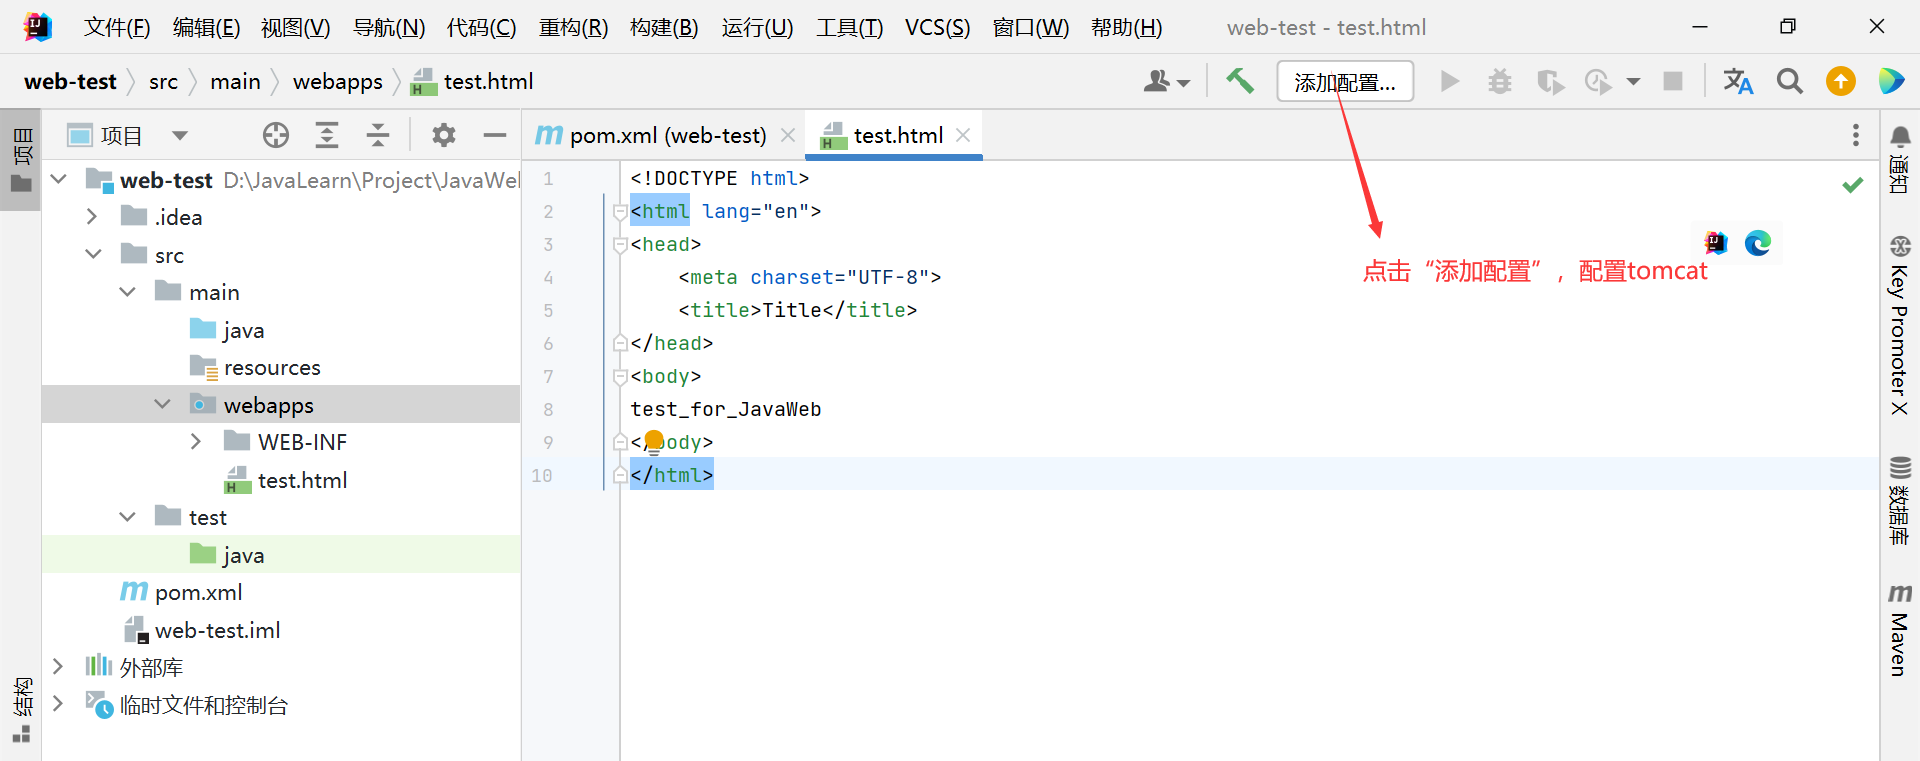1920x761 pixels.
Task: Click webapps breadcrumb in navigation bar
Action: pos(337,81)
